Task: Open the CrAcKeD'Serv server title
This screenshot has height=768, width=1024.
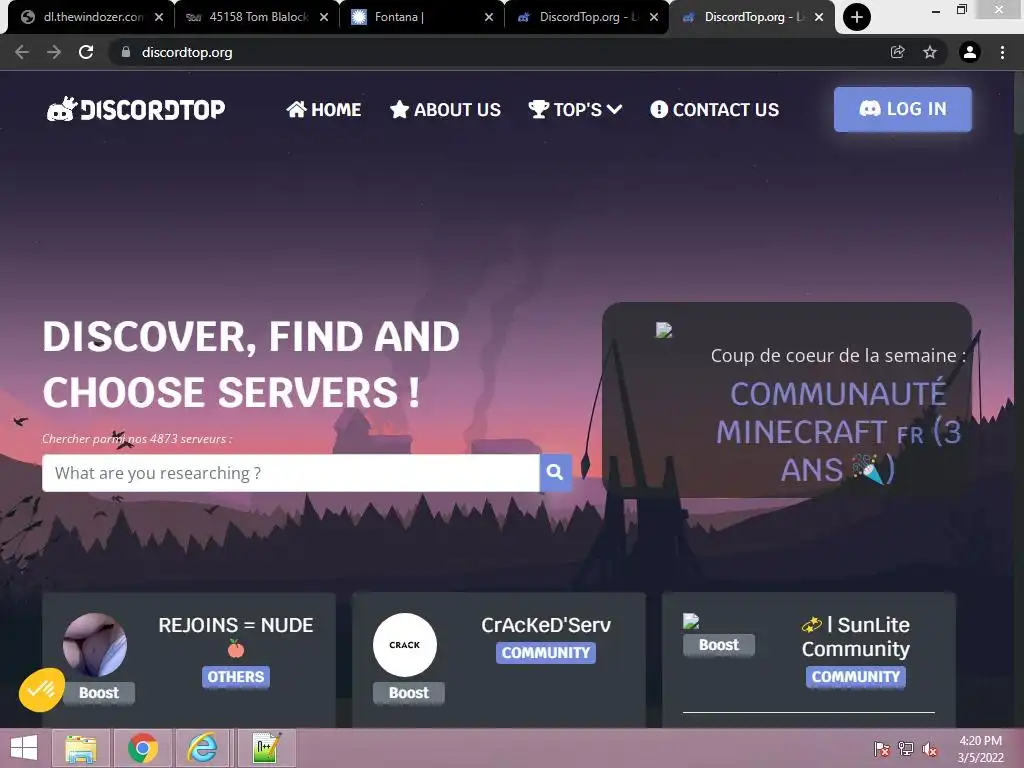Action: [546, 625]
